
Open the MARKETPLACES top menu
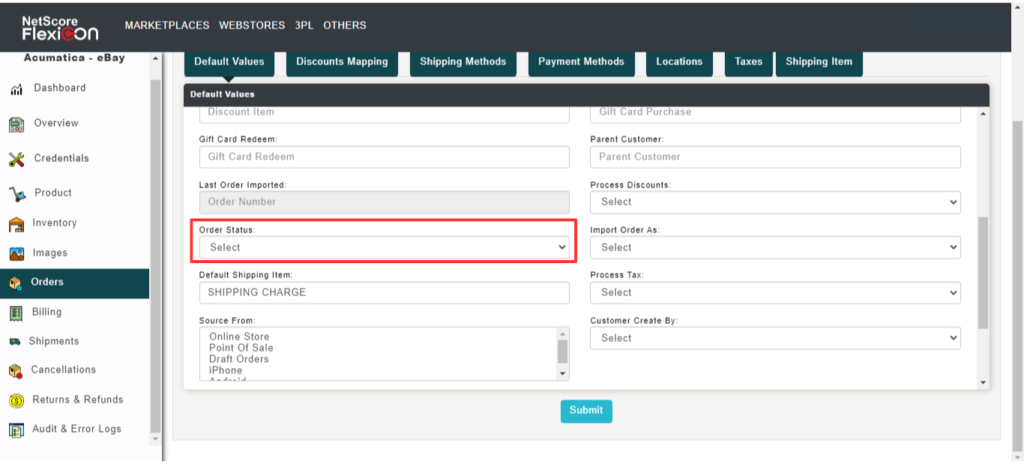(x=166, y=25)
